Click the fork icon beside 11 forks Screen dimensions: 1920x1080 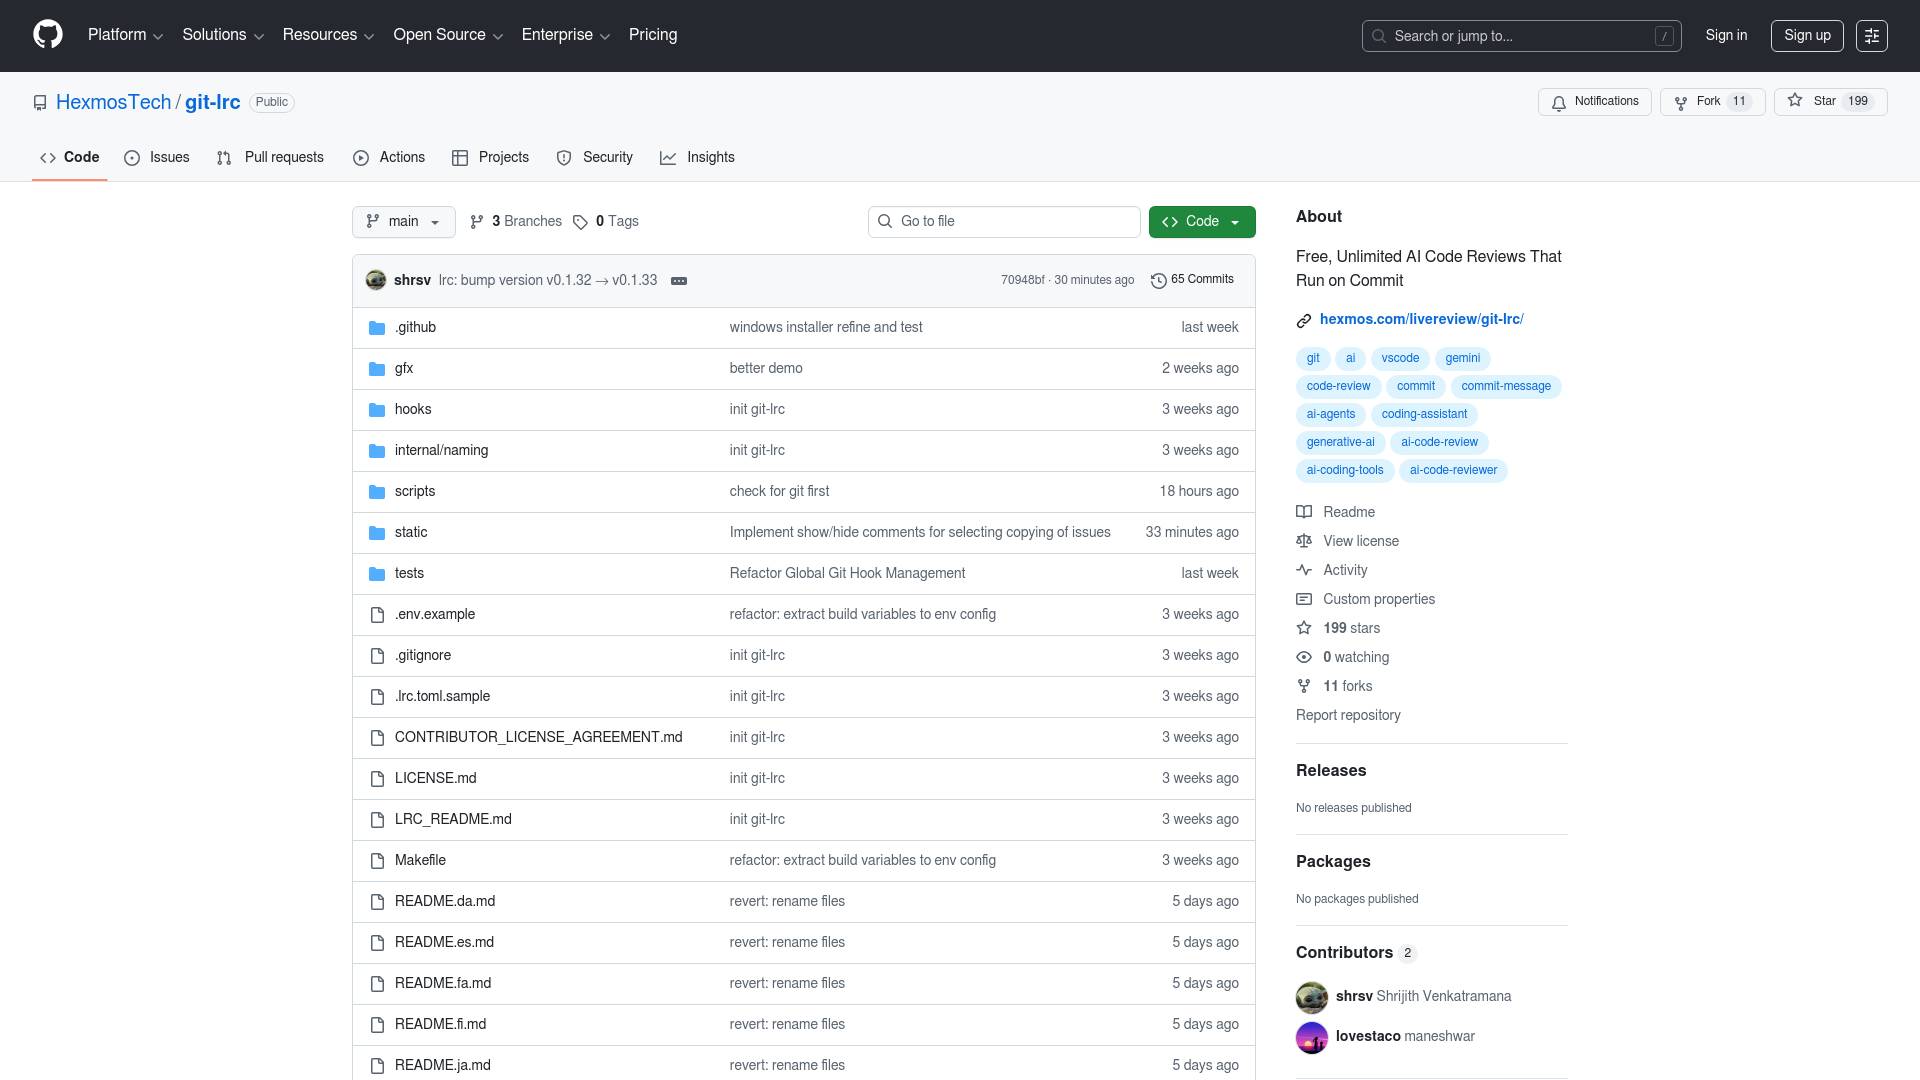point(1304,686)
